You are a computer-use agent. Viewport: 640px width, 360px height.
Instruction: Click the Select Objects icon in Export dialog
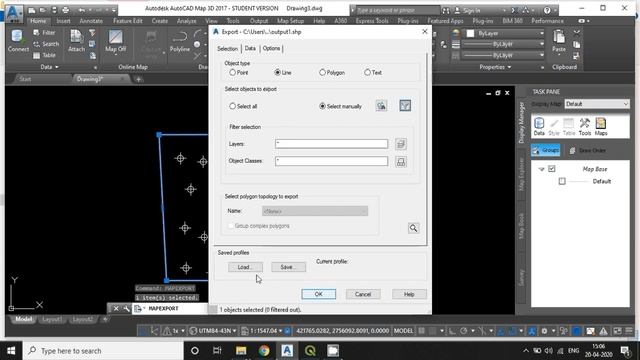coord(381,106)
